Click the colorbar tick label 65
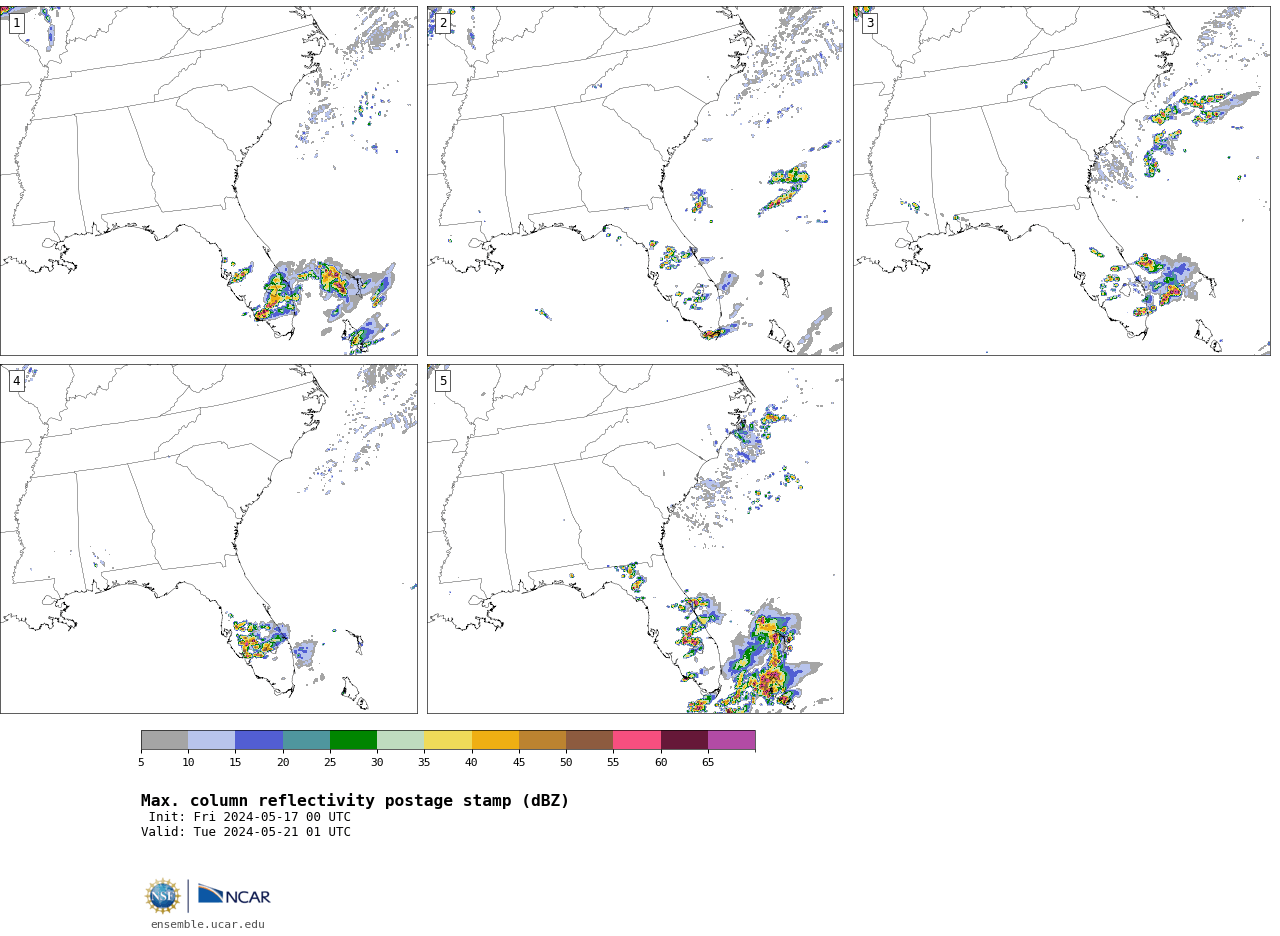 (x=708, y=763)
